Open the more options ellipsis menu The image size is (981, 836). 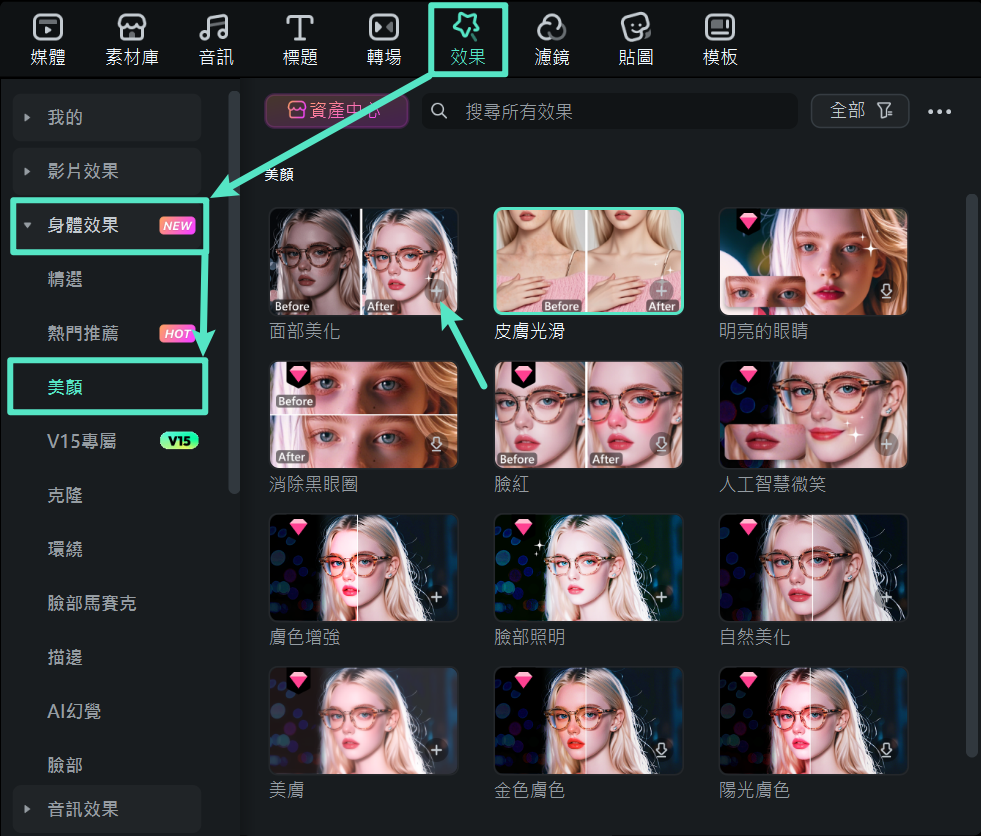939,112
